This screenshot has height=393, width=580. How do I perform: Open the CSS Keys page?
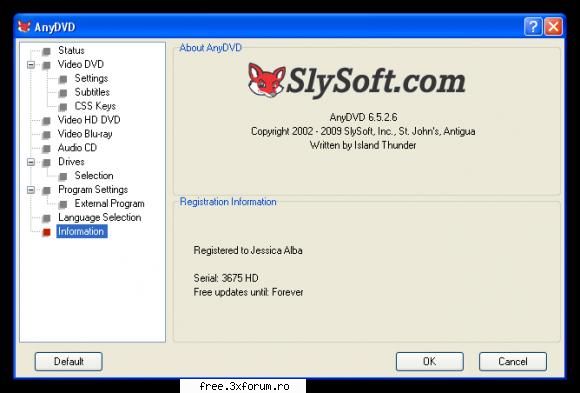pos(95,106)
